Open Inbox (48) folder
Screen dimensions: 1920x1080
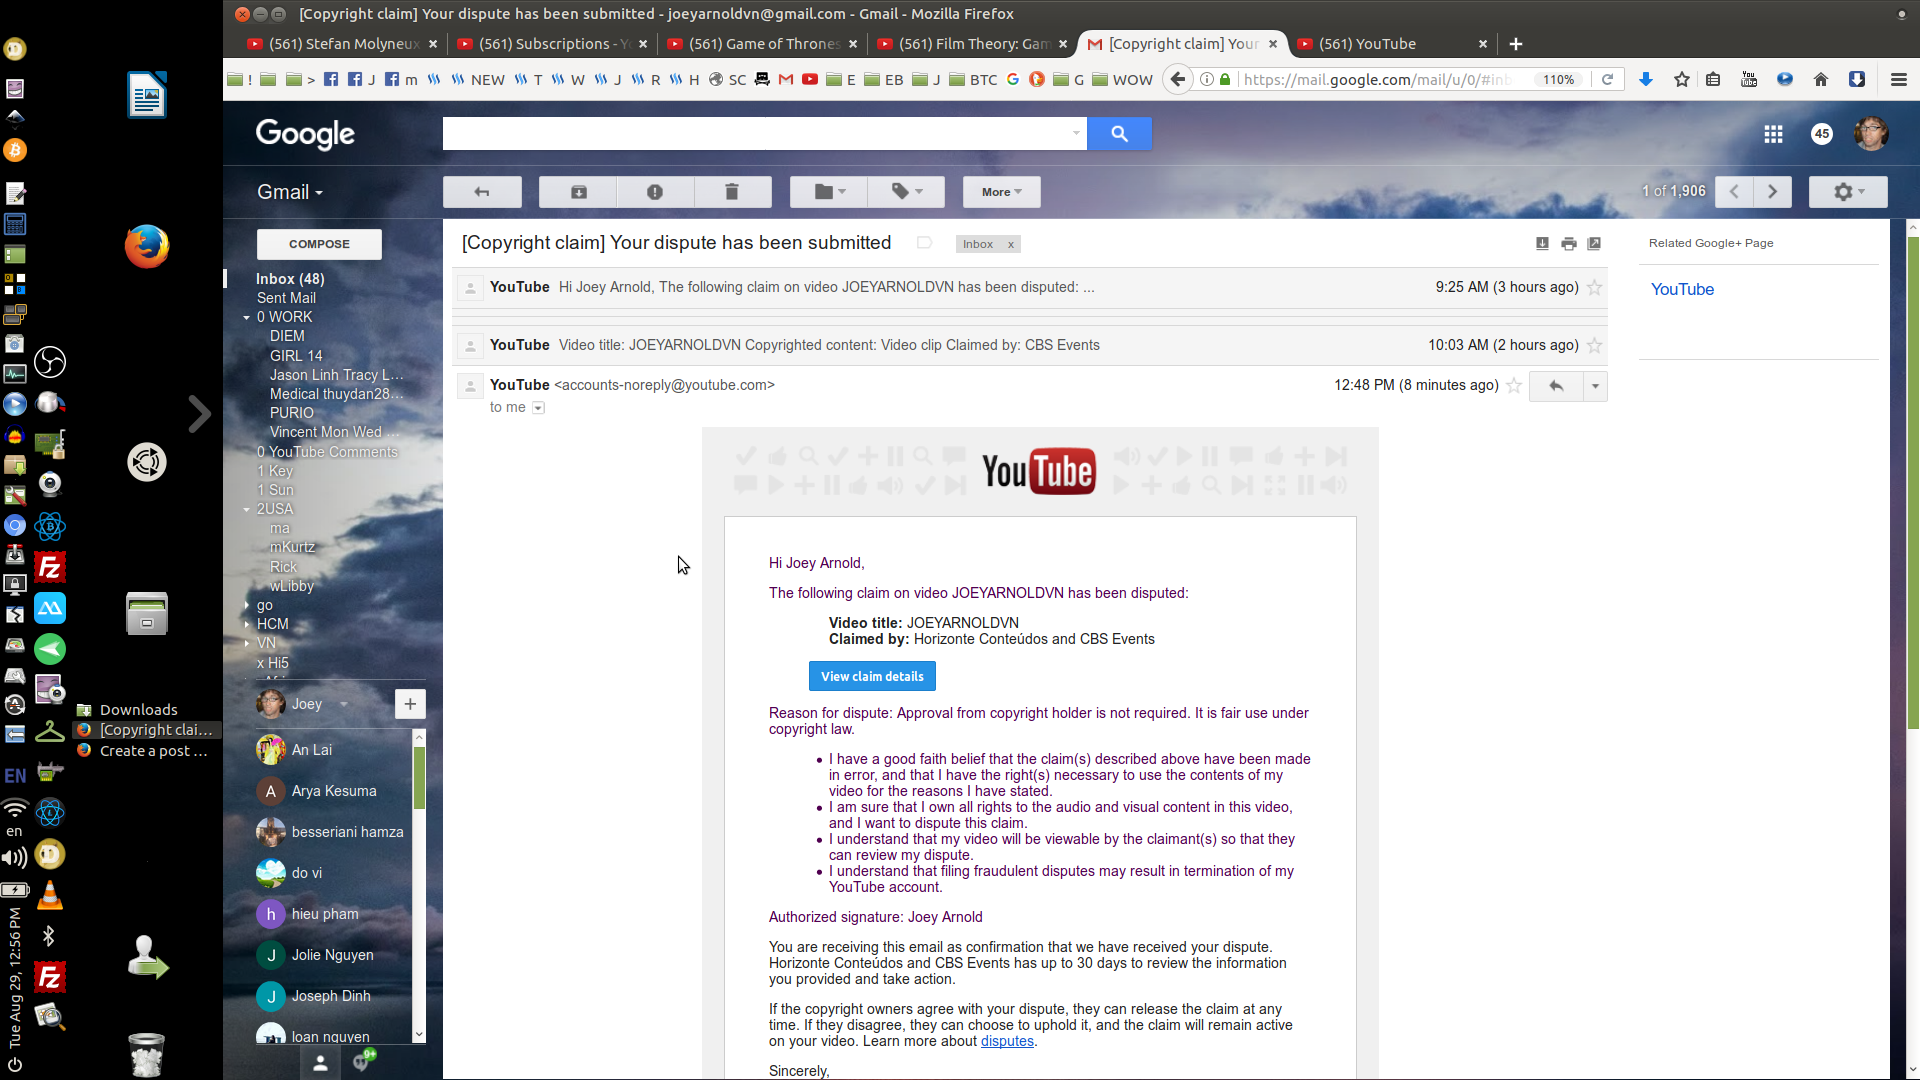(x=290, y=279)
